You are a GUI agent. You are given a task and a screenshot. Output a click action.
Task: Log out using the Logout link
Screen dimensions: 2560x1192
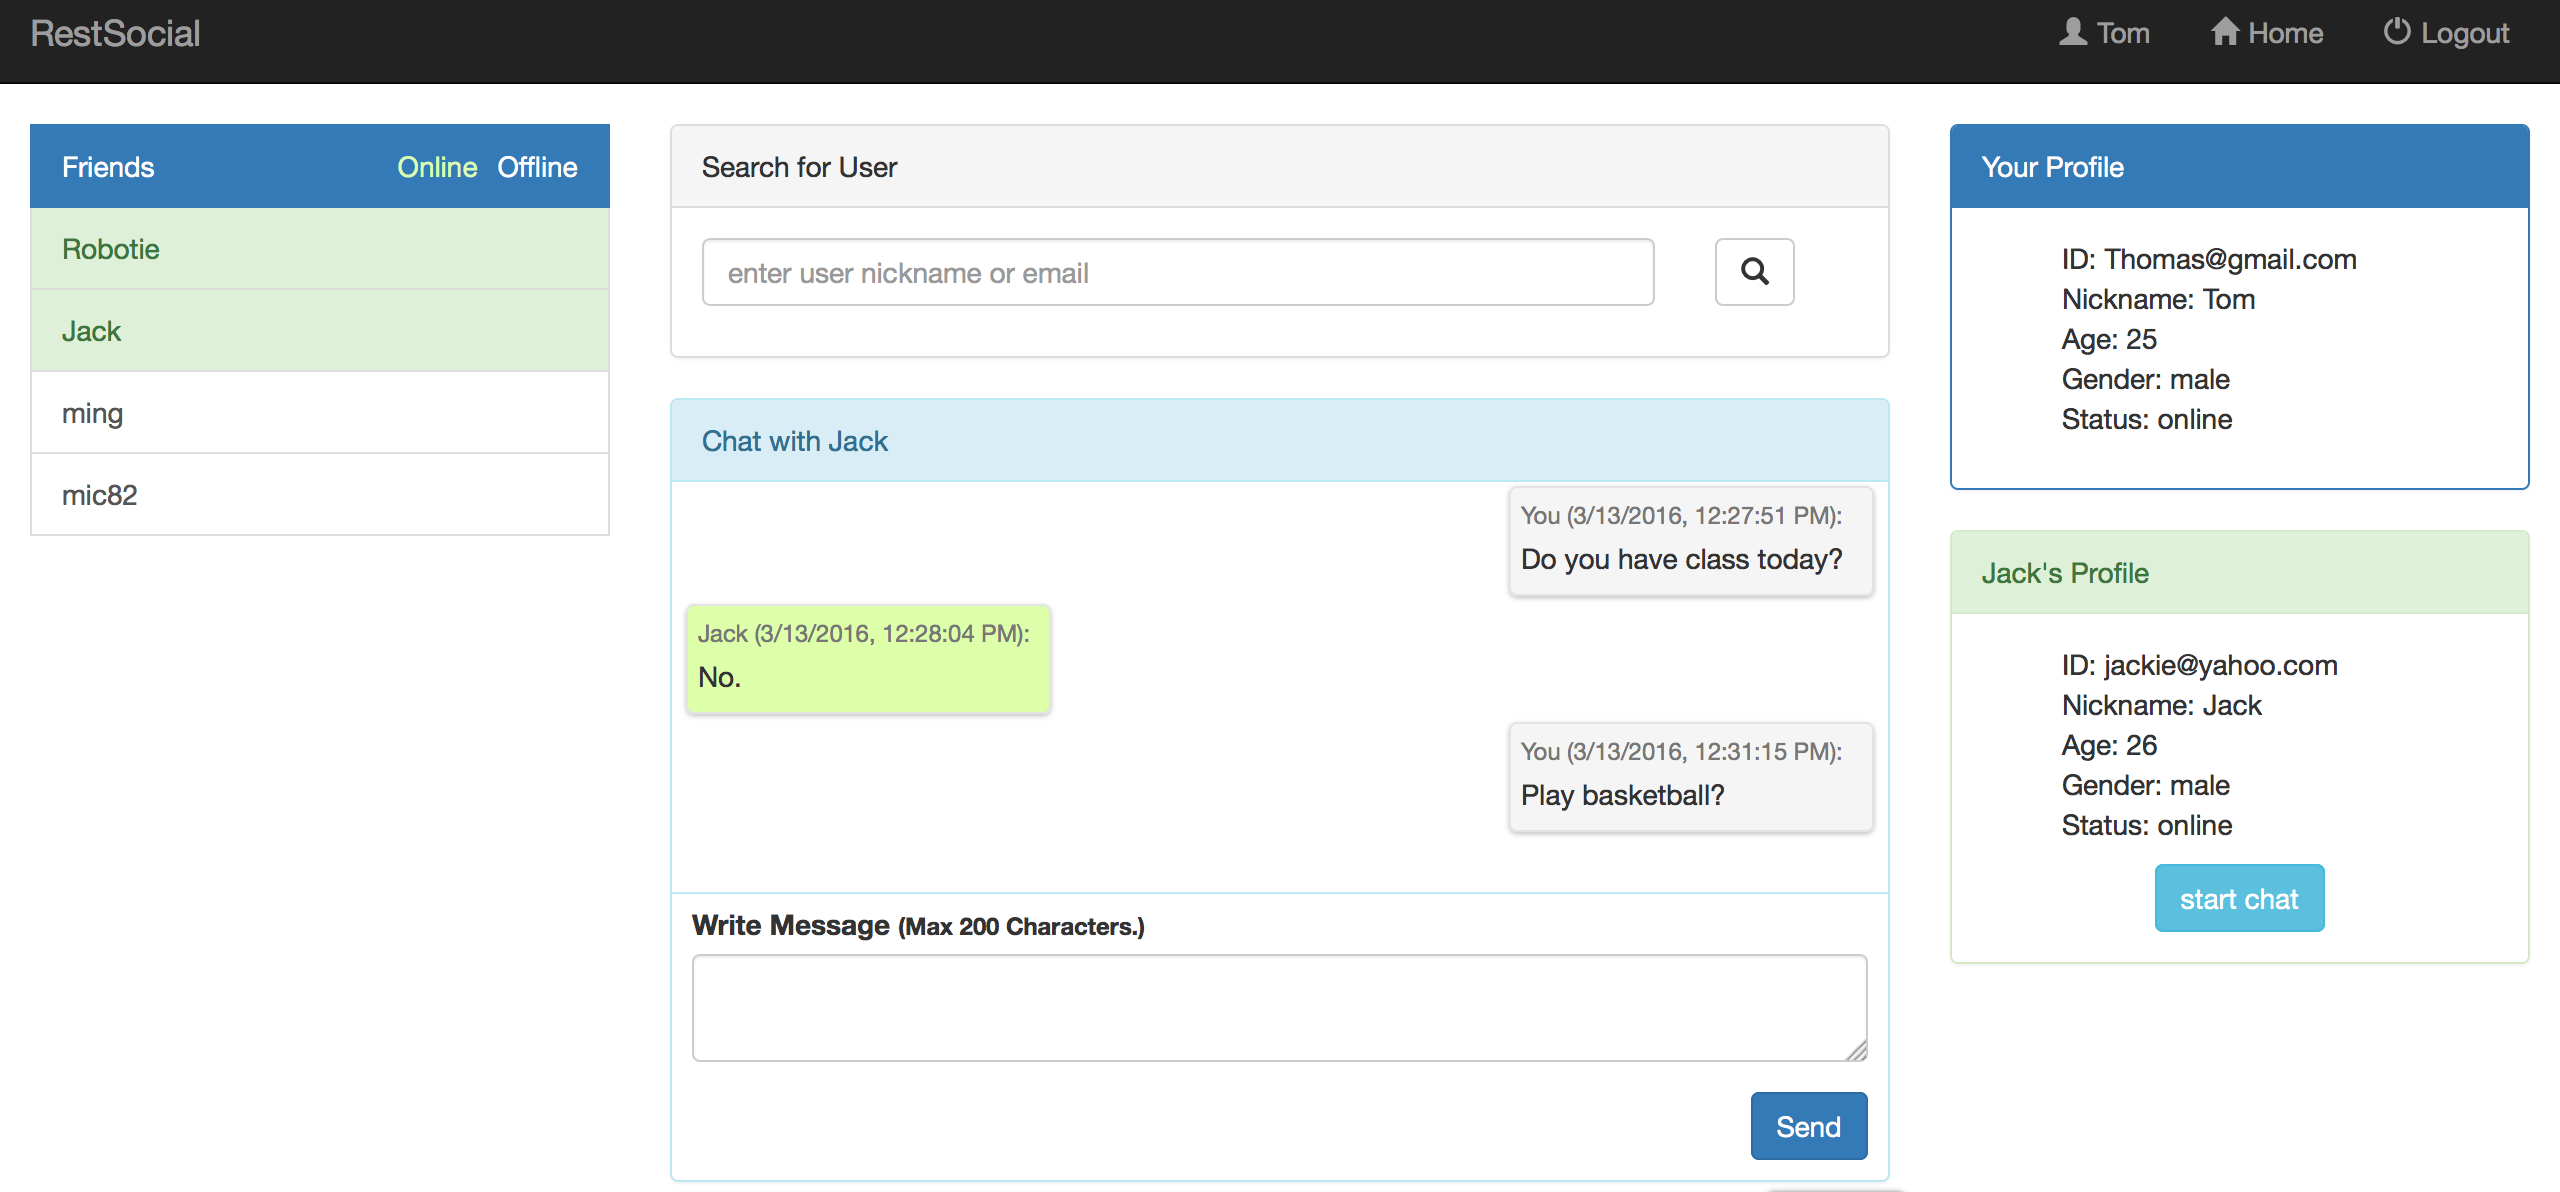(2446, 33)
